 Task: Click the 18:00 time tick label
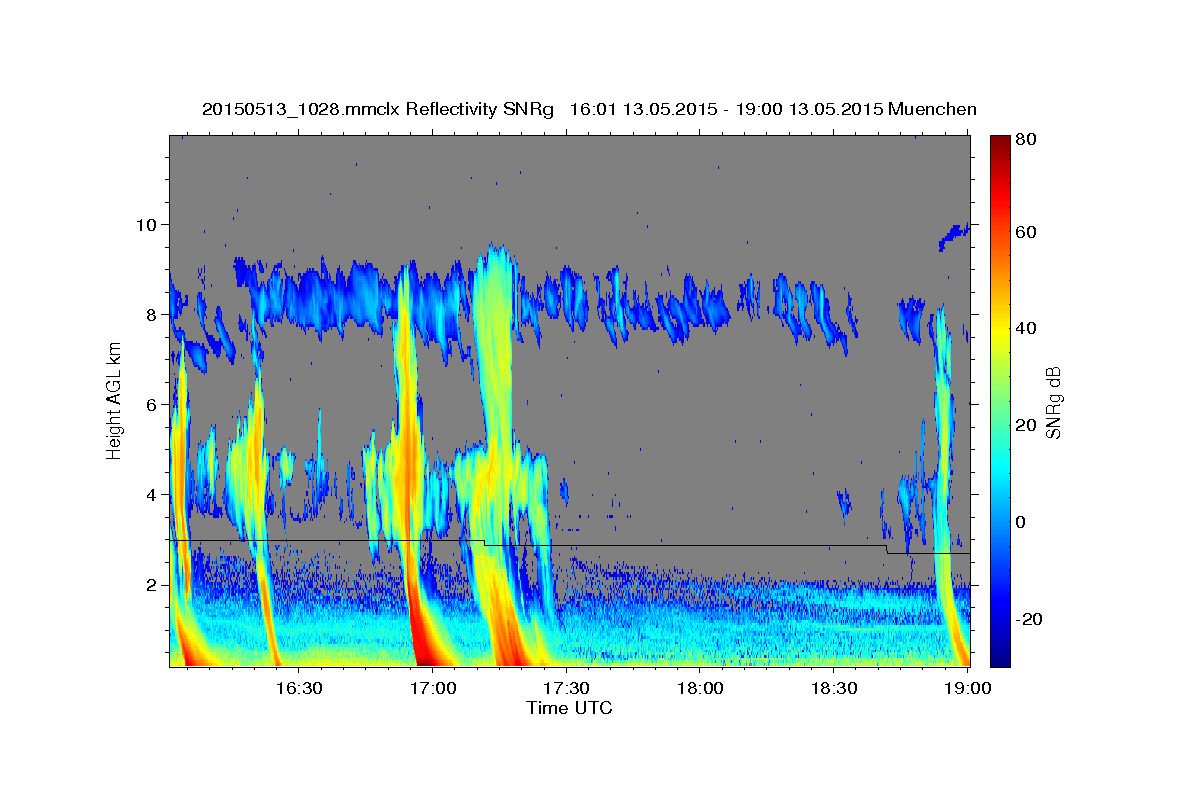click(701, 689)
